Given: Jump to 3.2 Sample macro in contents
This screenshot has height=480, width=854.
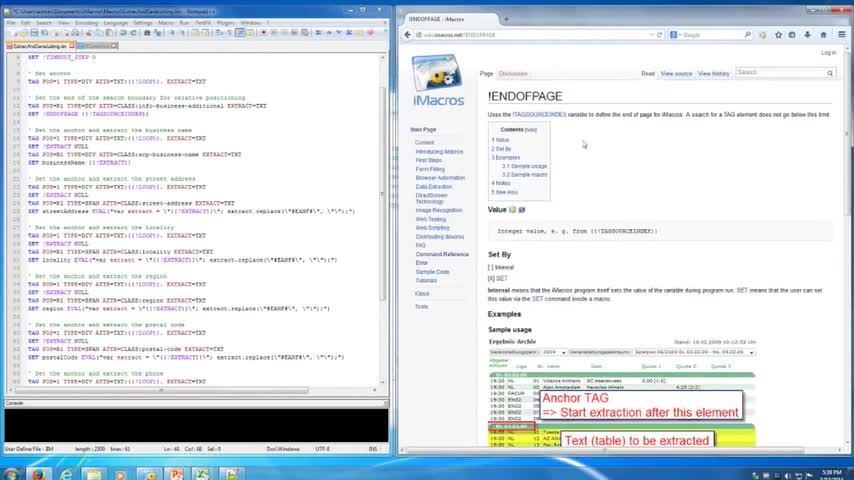Looking at the screenshot, I should 524,175.
